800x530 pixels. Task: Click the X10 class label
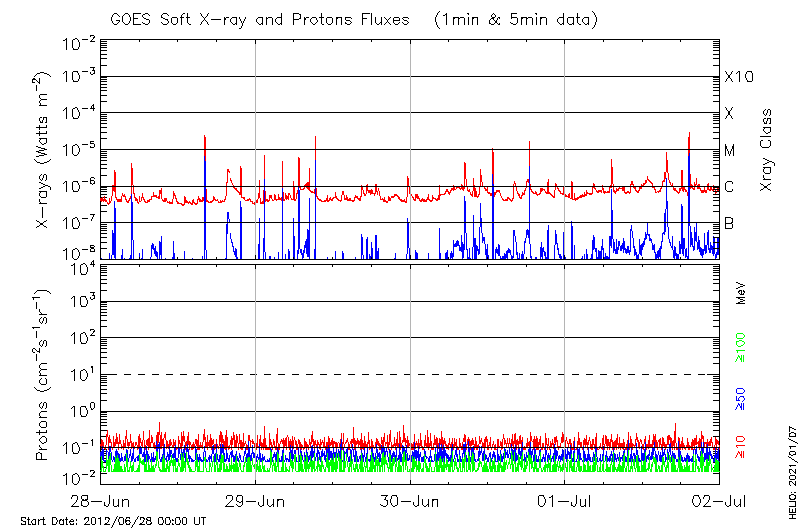coord(736,77)
